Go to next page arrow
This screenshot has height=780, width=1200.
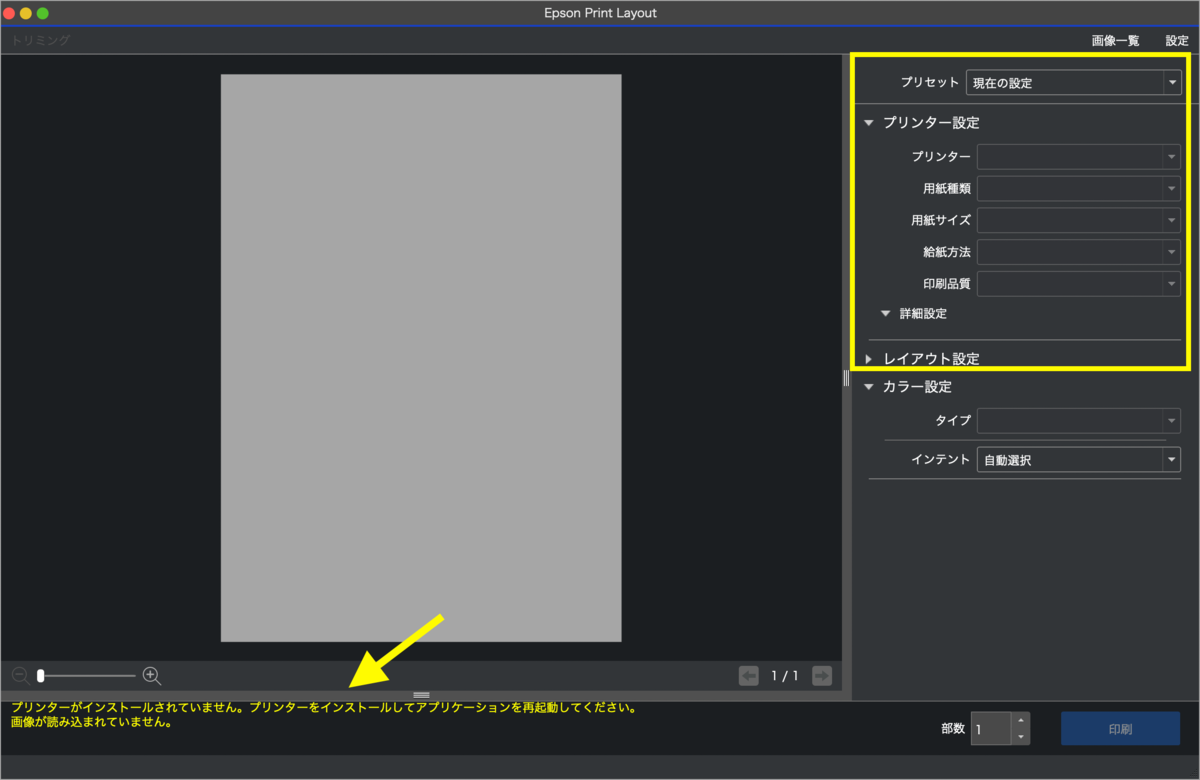pyautogui.click(x=822, y=676)
